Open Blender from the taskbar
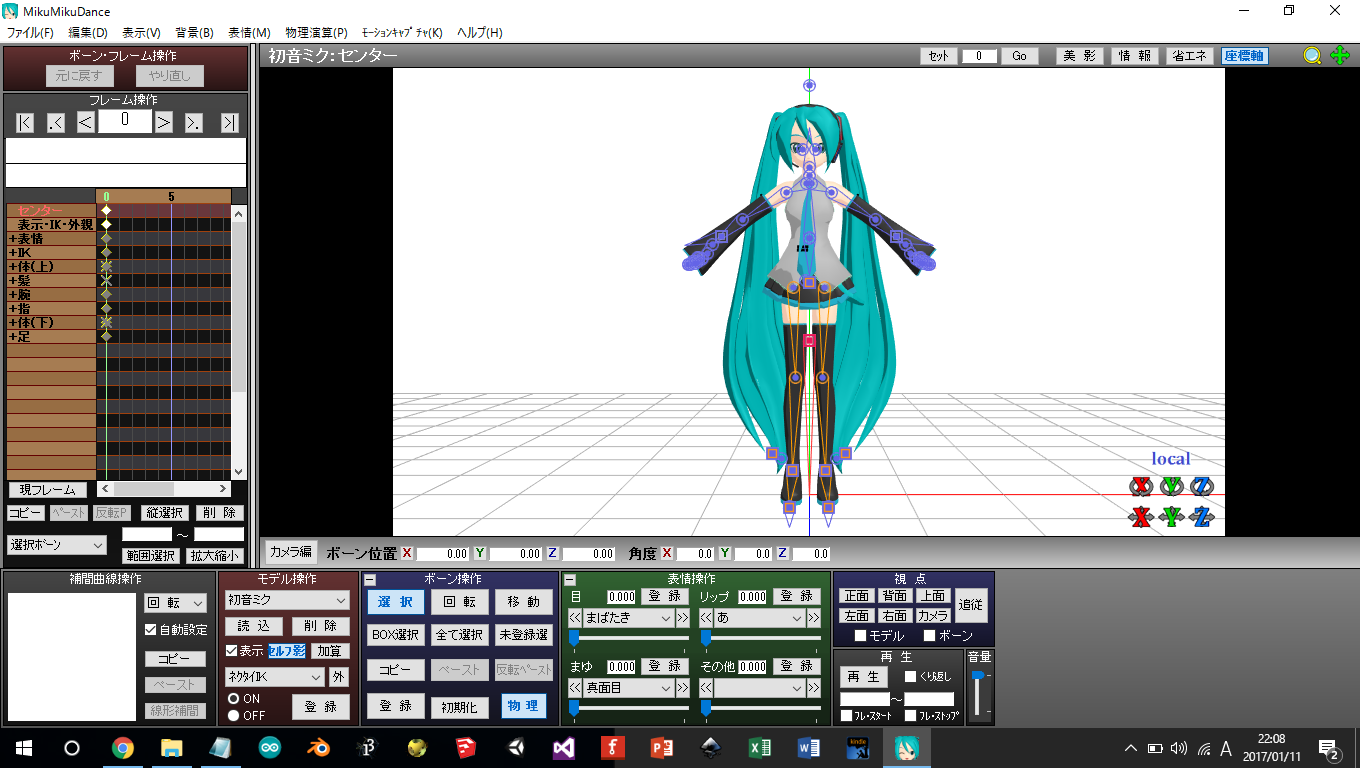The width and height of the screenshot is (1360, 768). (x=319, y=747)
